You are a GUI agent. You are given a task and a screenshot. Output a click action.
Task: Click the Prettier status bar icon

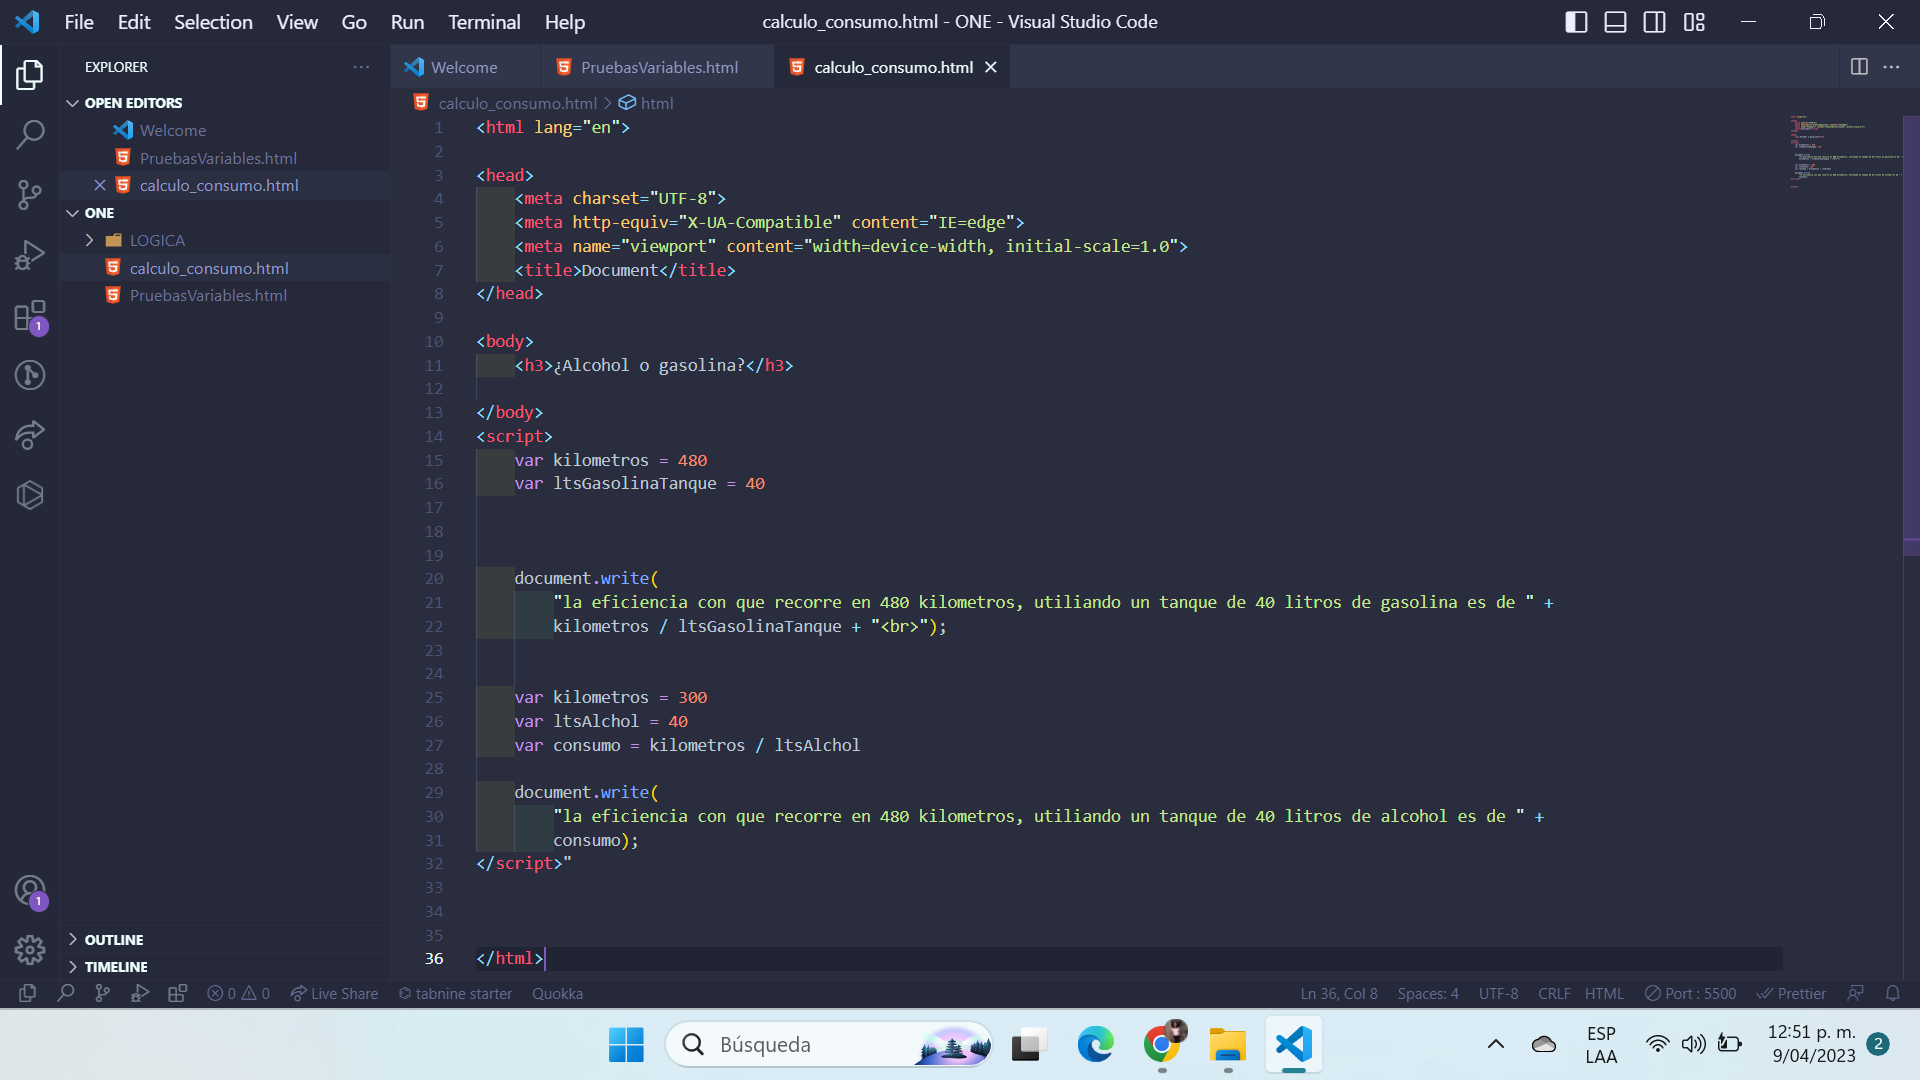(1791, 993)
